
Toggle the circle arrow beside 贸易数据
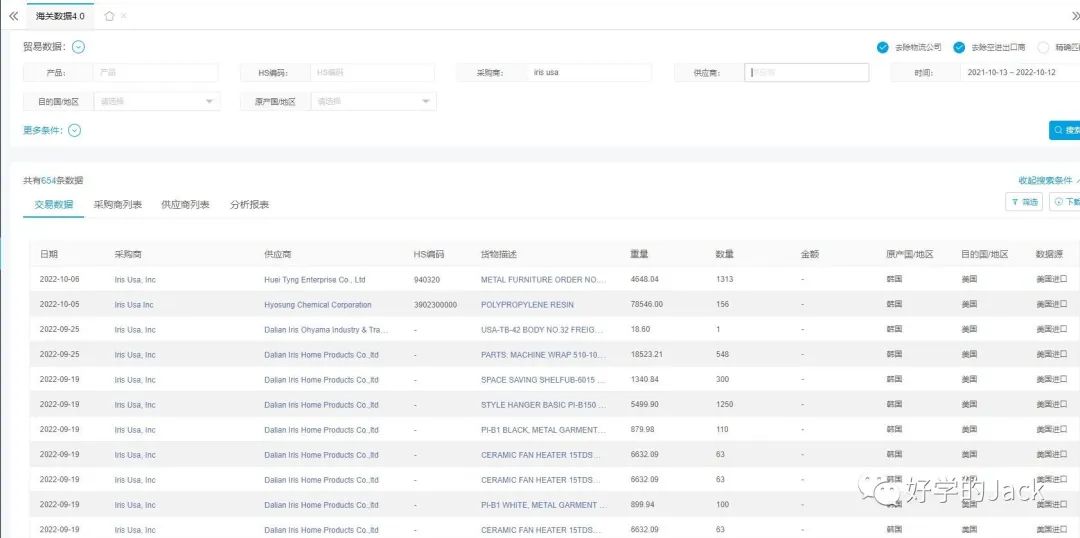[78, 47]
